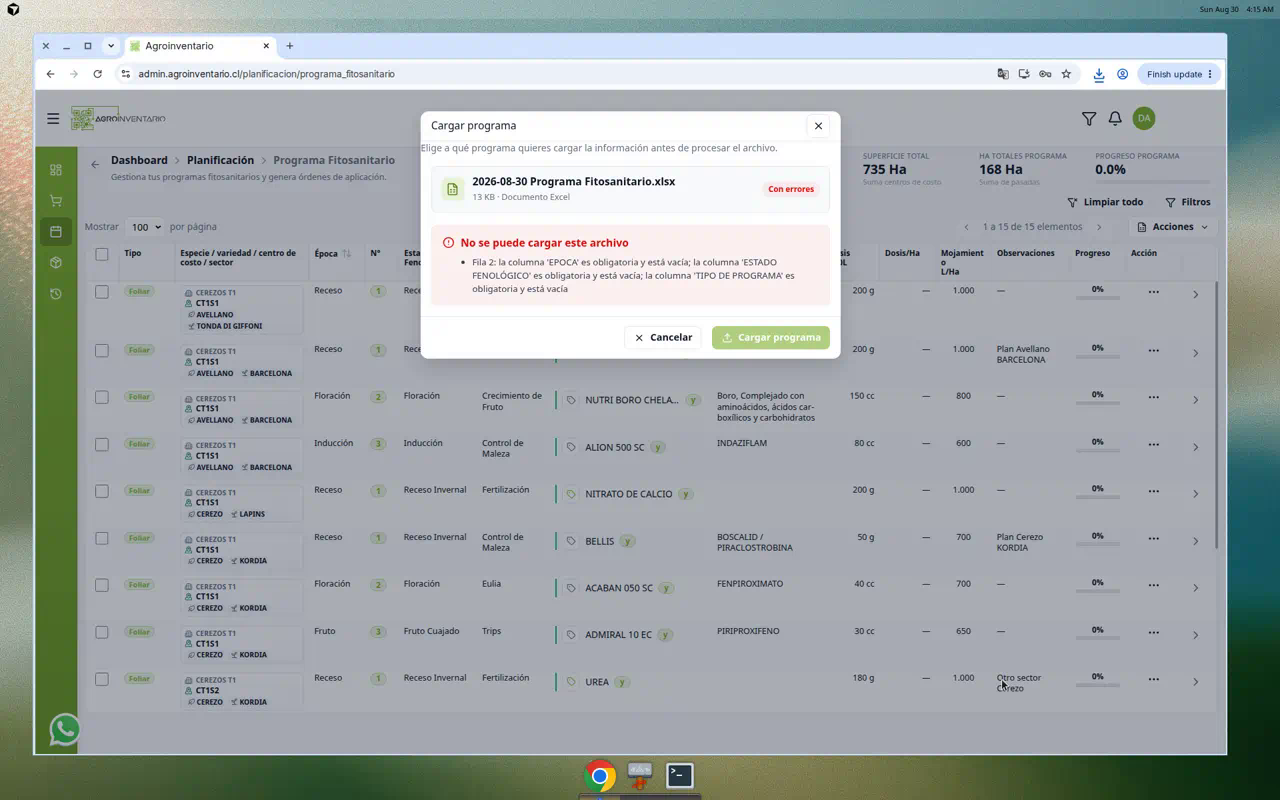Open the Terminal from the dock
This screenshot has height=800, width=1280.
pos(680,775)
